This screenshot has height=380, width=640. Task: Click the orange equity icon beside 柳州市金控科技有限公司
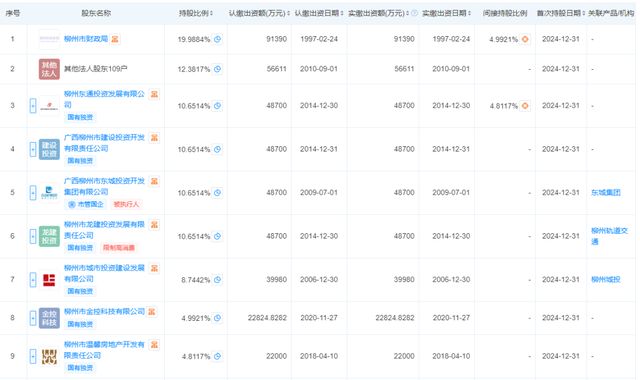[x=151, y=312]
